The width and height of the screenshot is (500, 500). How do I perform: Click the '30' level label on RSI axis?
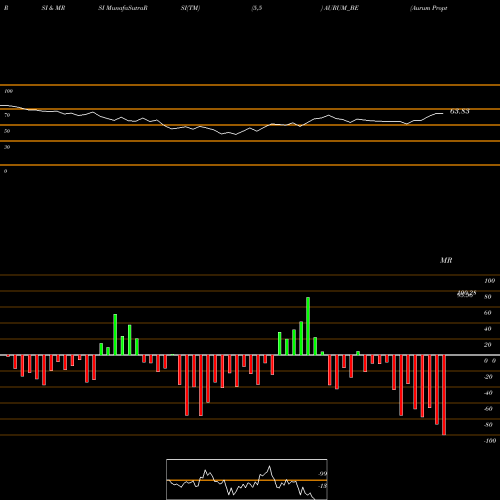(x=7, y=147)
